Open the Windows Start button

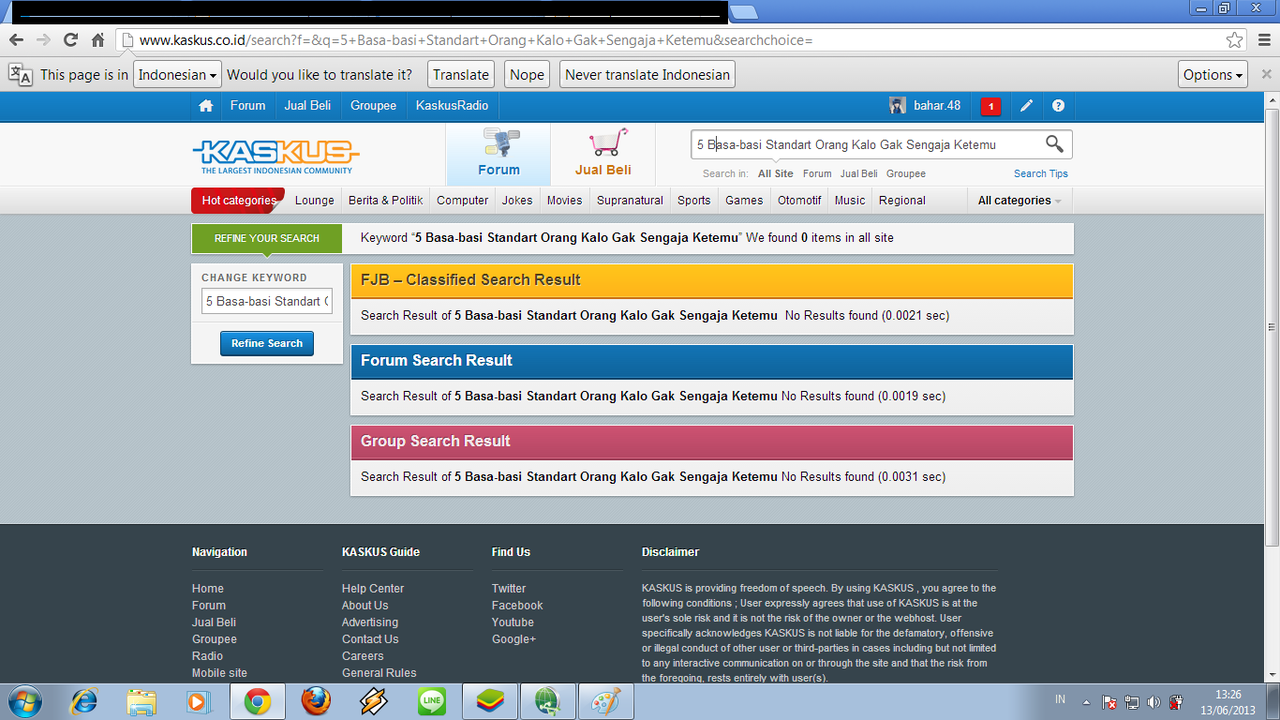coord(24,701)
